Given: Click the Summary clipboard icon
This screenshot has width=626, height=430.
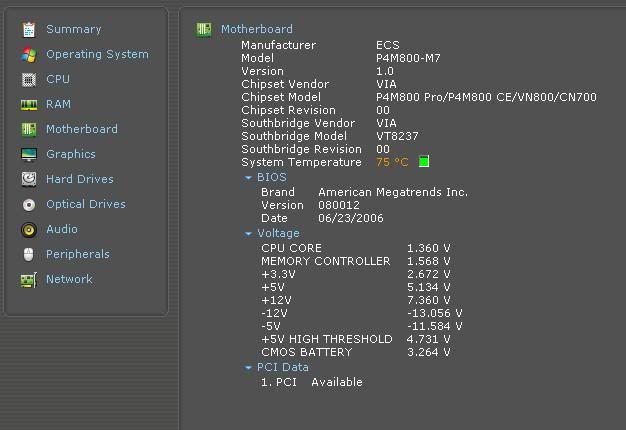Looking at the screenshot, I should 29,30.
